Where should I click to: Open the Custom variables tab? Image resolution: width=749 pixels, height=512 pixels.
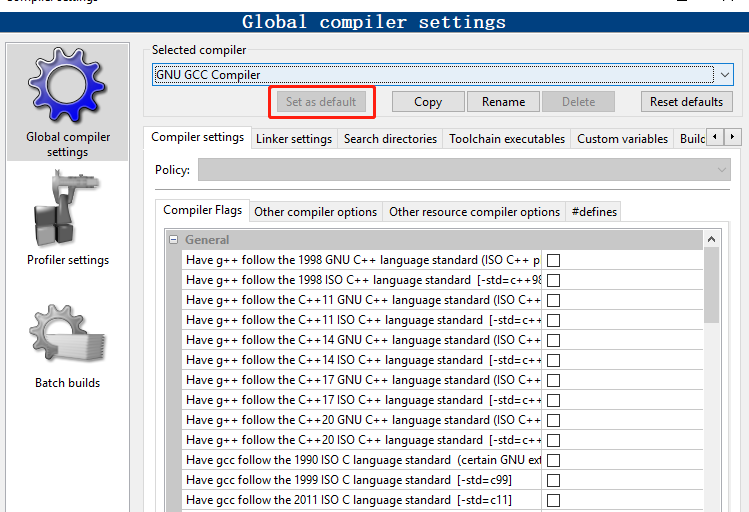[622, 139]
